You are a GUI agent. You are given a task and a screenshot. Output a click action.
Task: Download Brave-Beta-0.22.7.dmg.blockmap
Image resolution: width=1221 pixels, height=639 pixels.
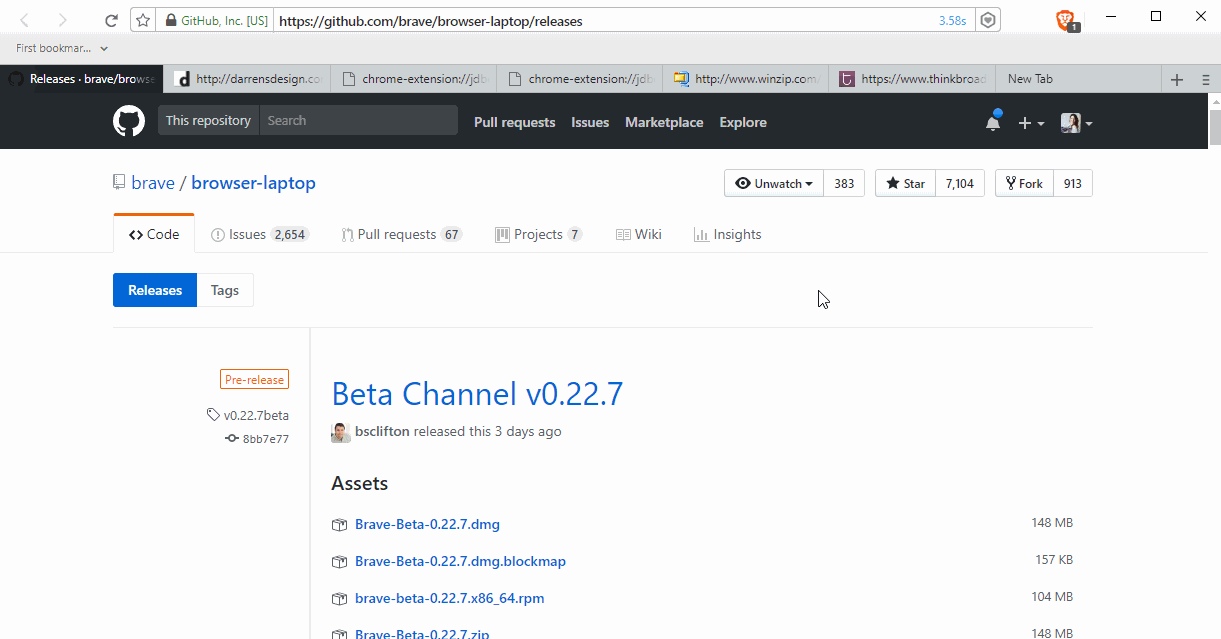click(460, 561)
